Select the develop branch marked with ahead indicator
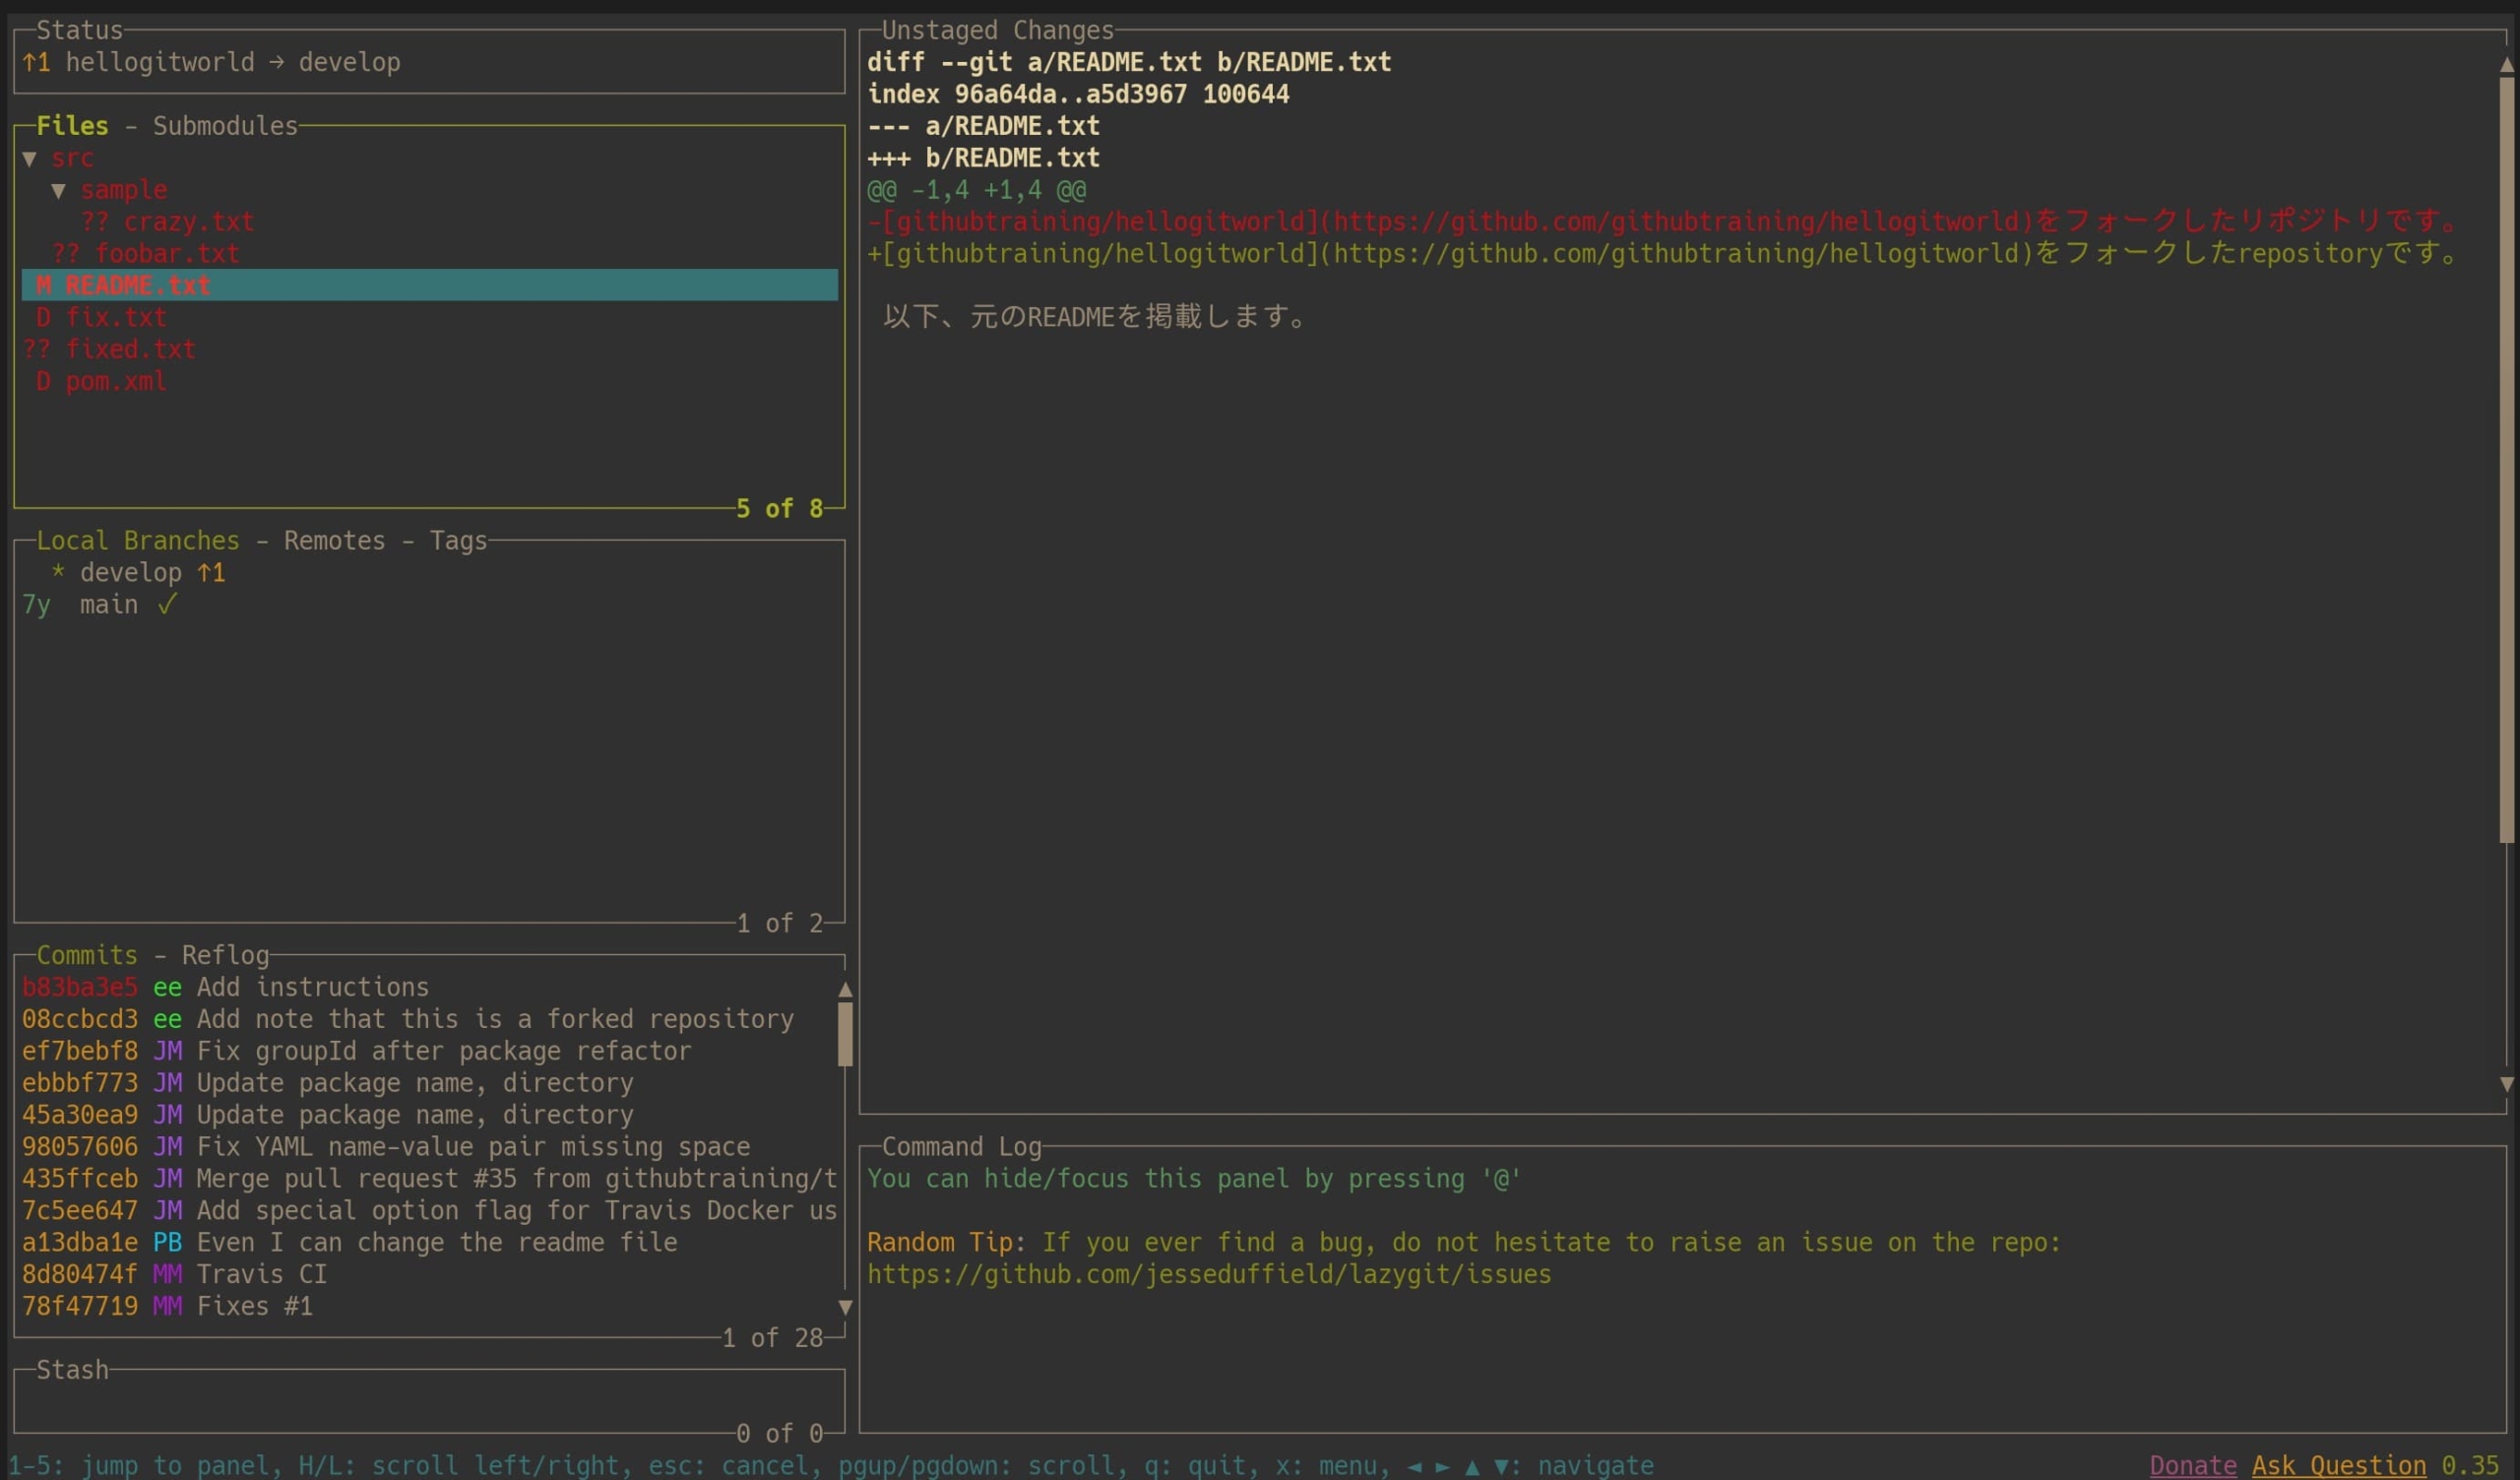 132,572
